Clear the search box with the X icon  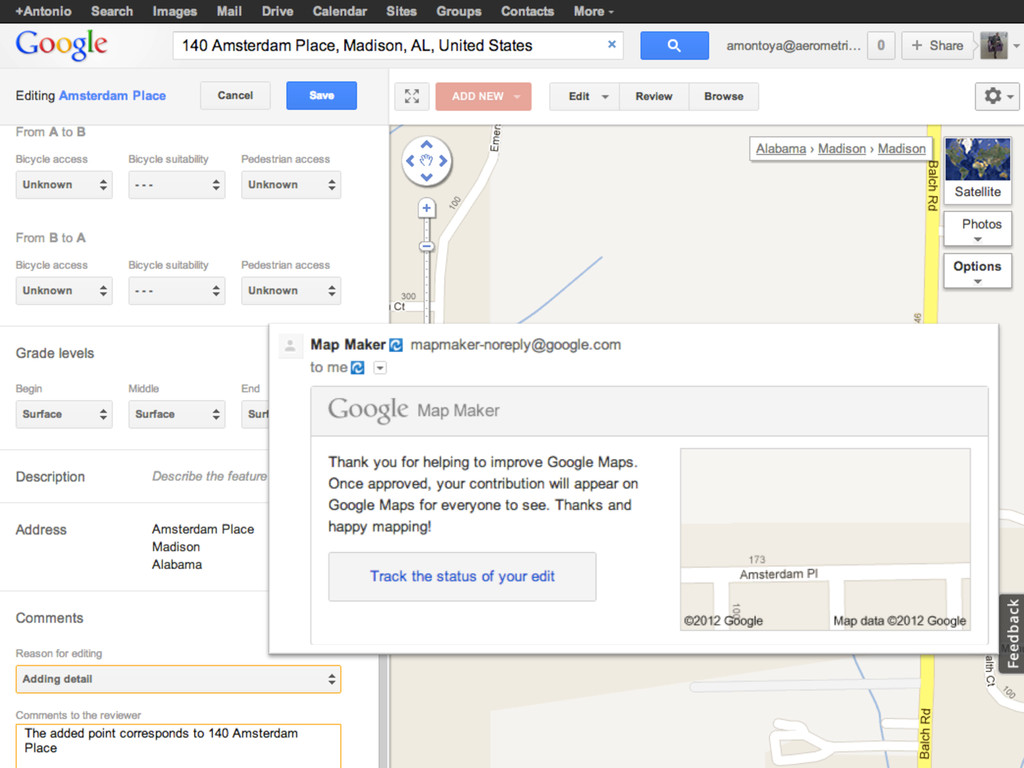(x=612, y=44)
